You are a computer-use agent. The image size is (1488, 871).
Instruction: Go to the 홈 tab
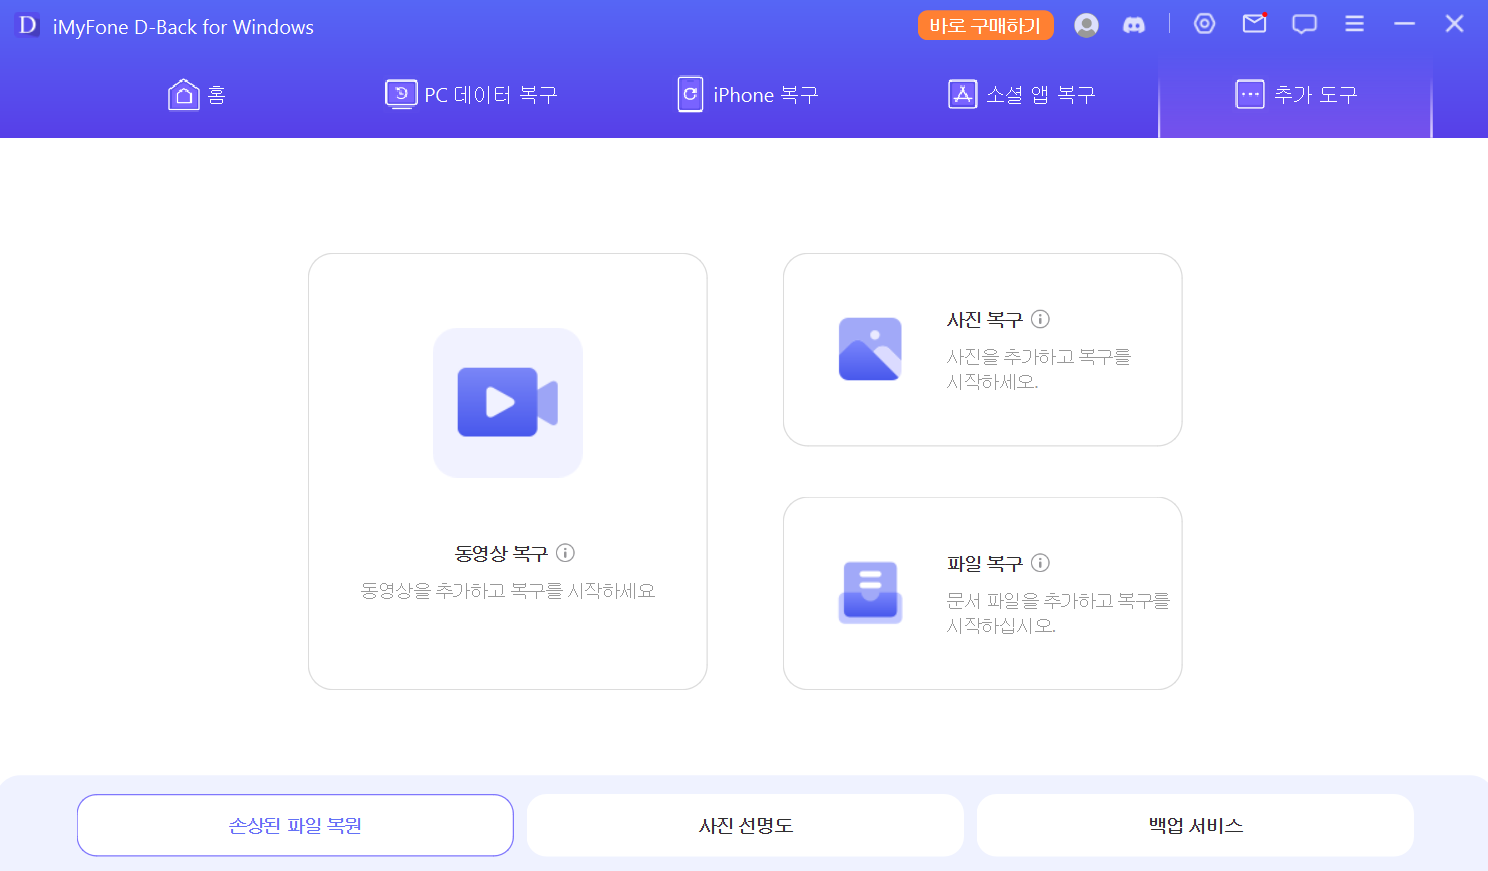click(x=197, y=95)
